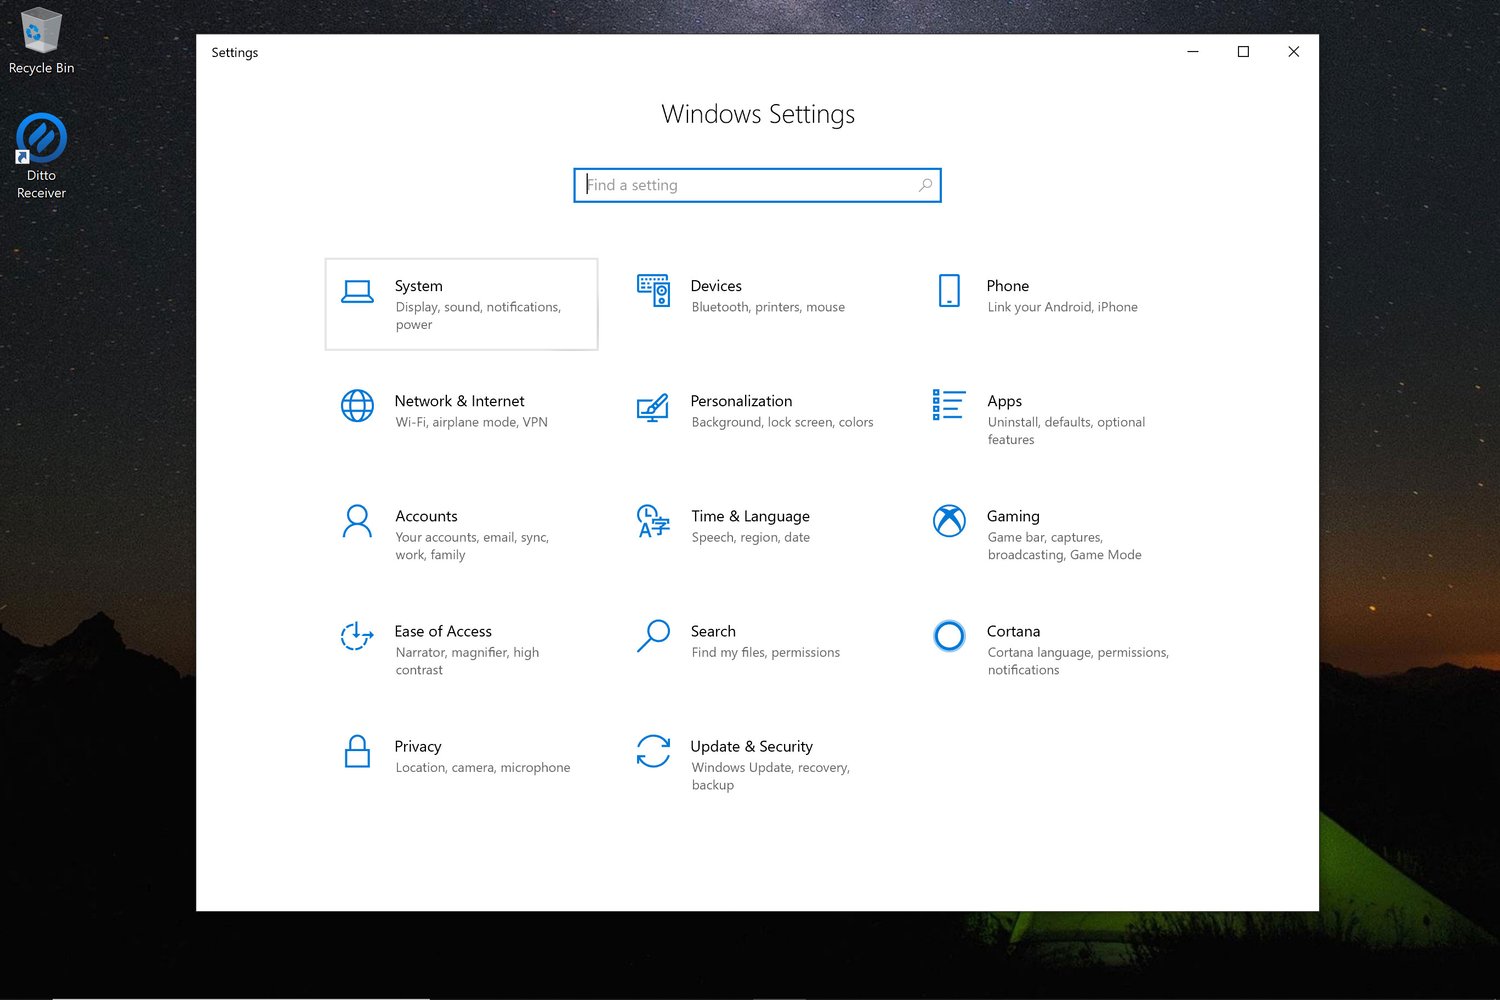Launch Ditto Receiver from the desktop
This screenshot has width=1500, height=1000.
click(x=41, y=135)
